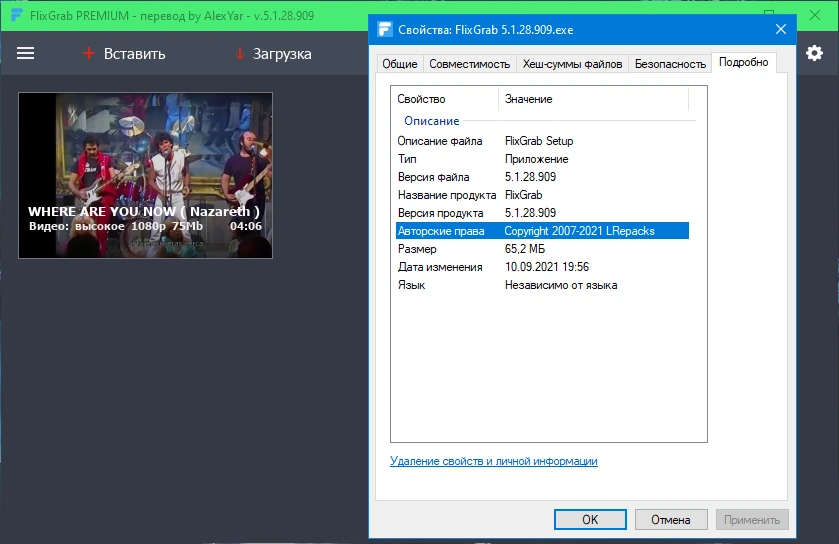Click the FlixGrab logo in title bar
This screenshot has height=544, width=839.
click(17, 16)
